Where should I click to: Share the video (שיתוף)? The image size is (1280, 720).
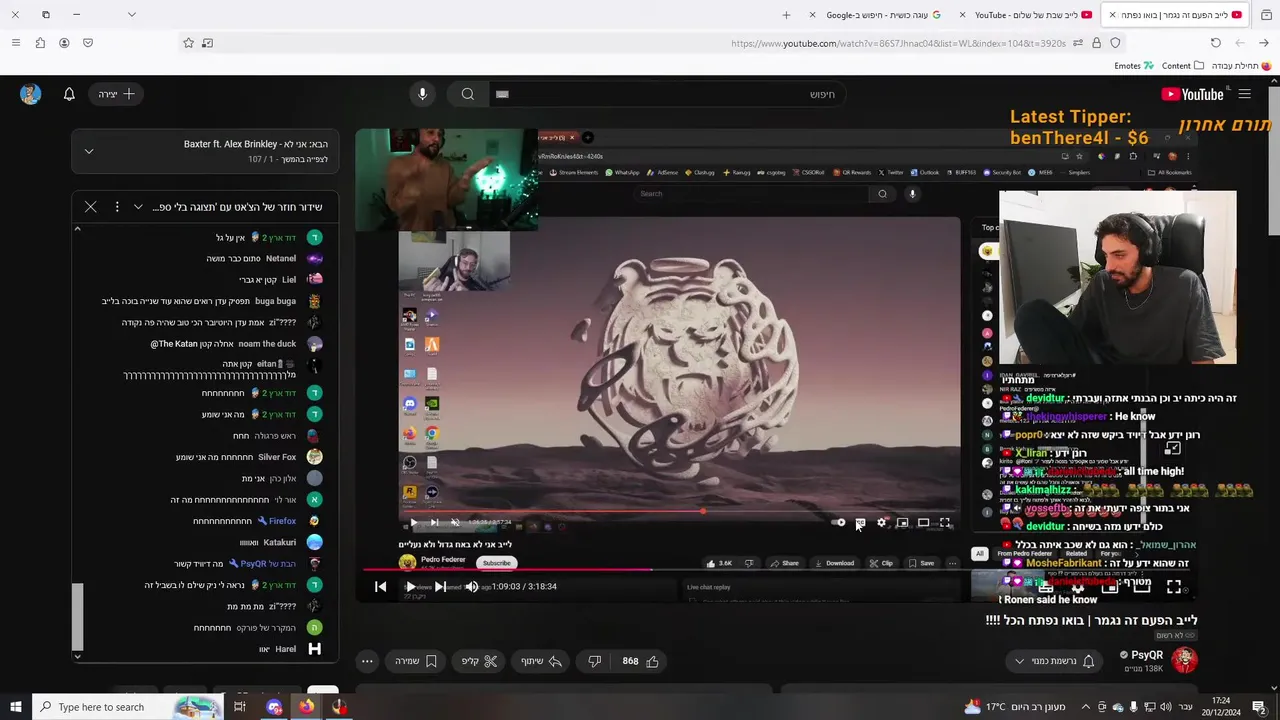(x=541, y=661)
